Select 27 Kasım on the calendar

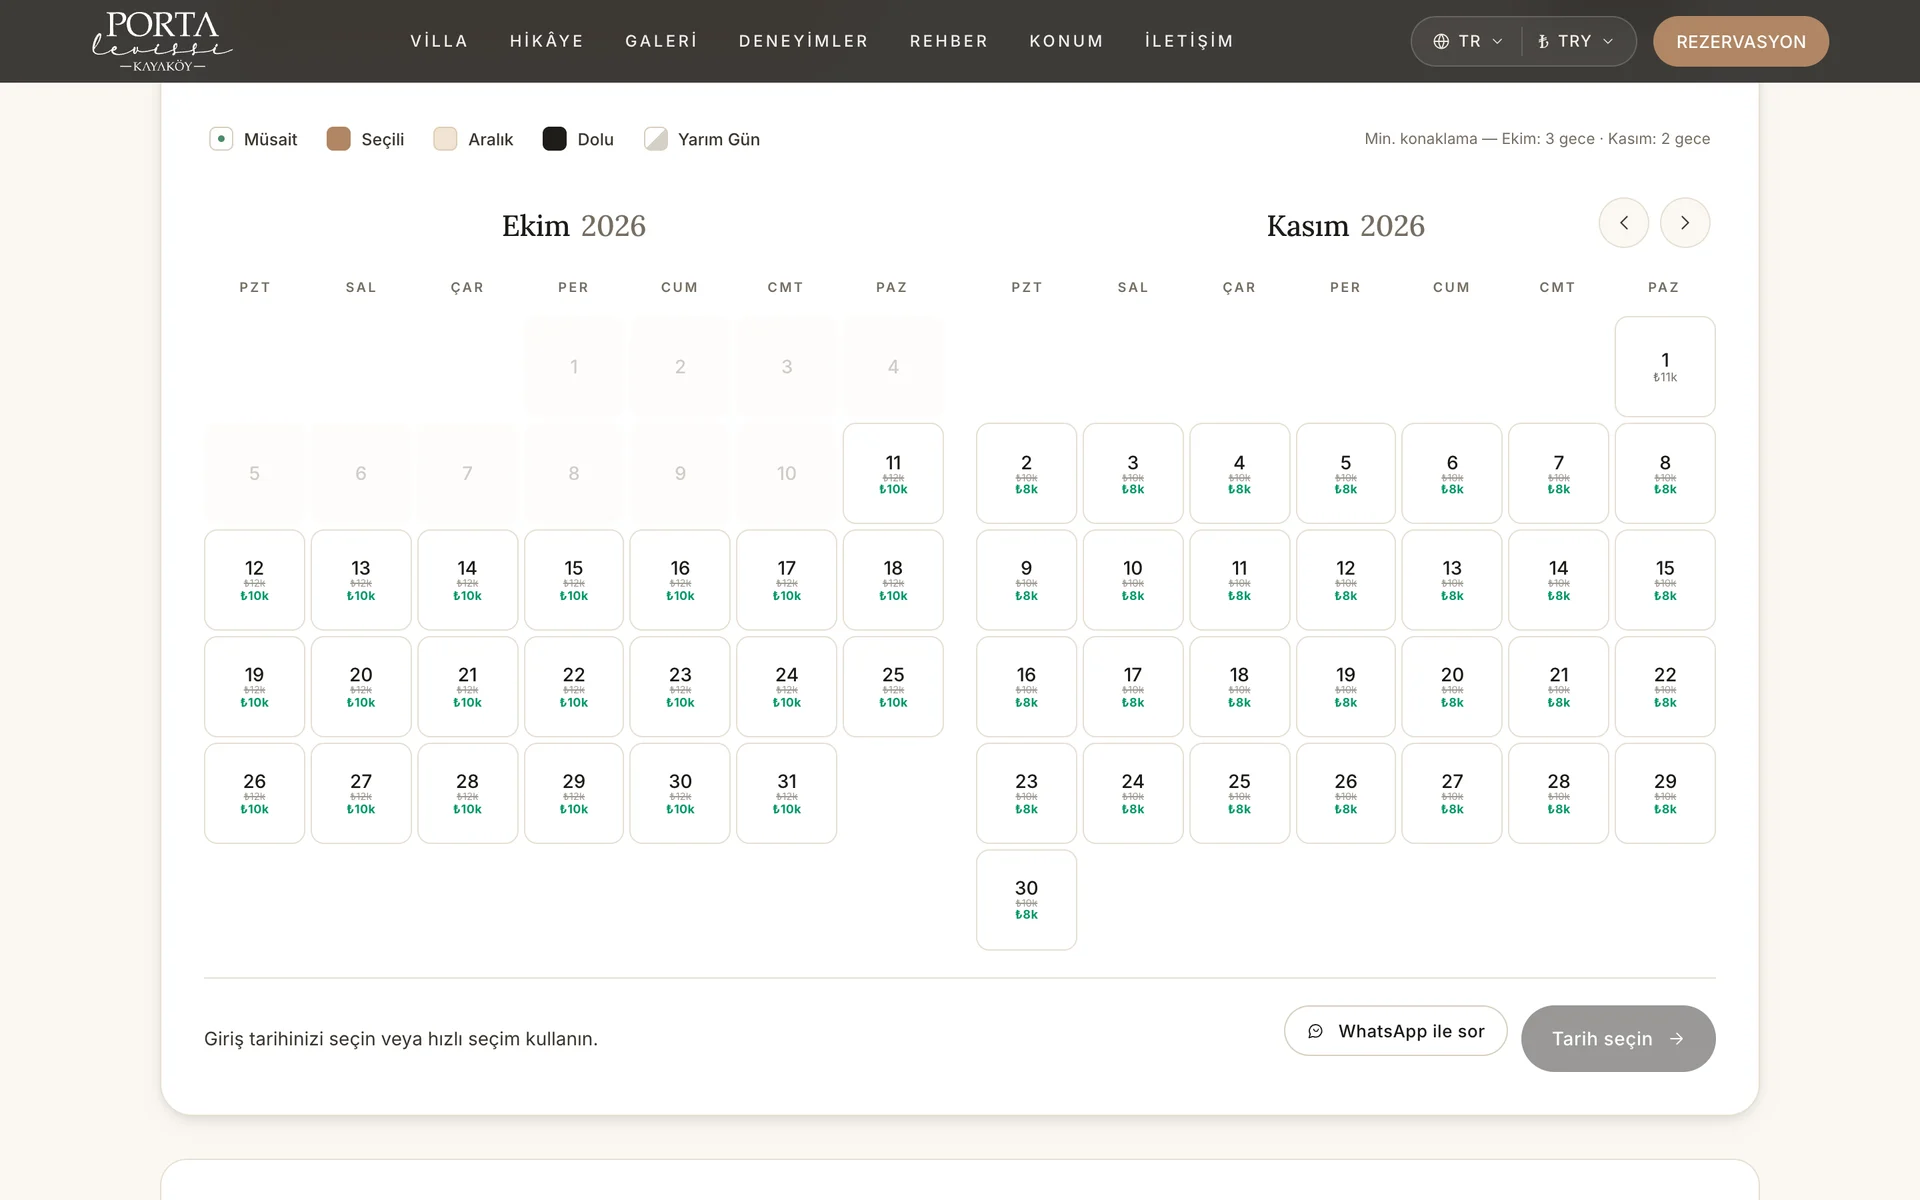(1452, 793)
